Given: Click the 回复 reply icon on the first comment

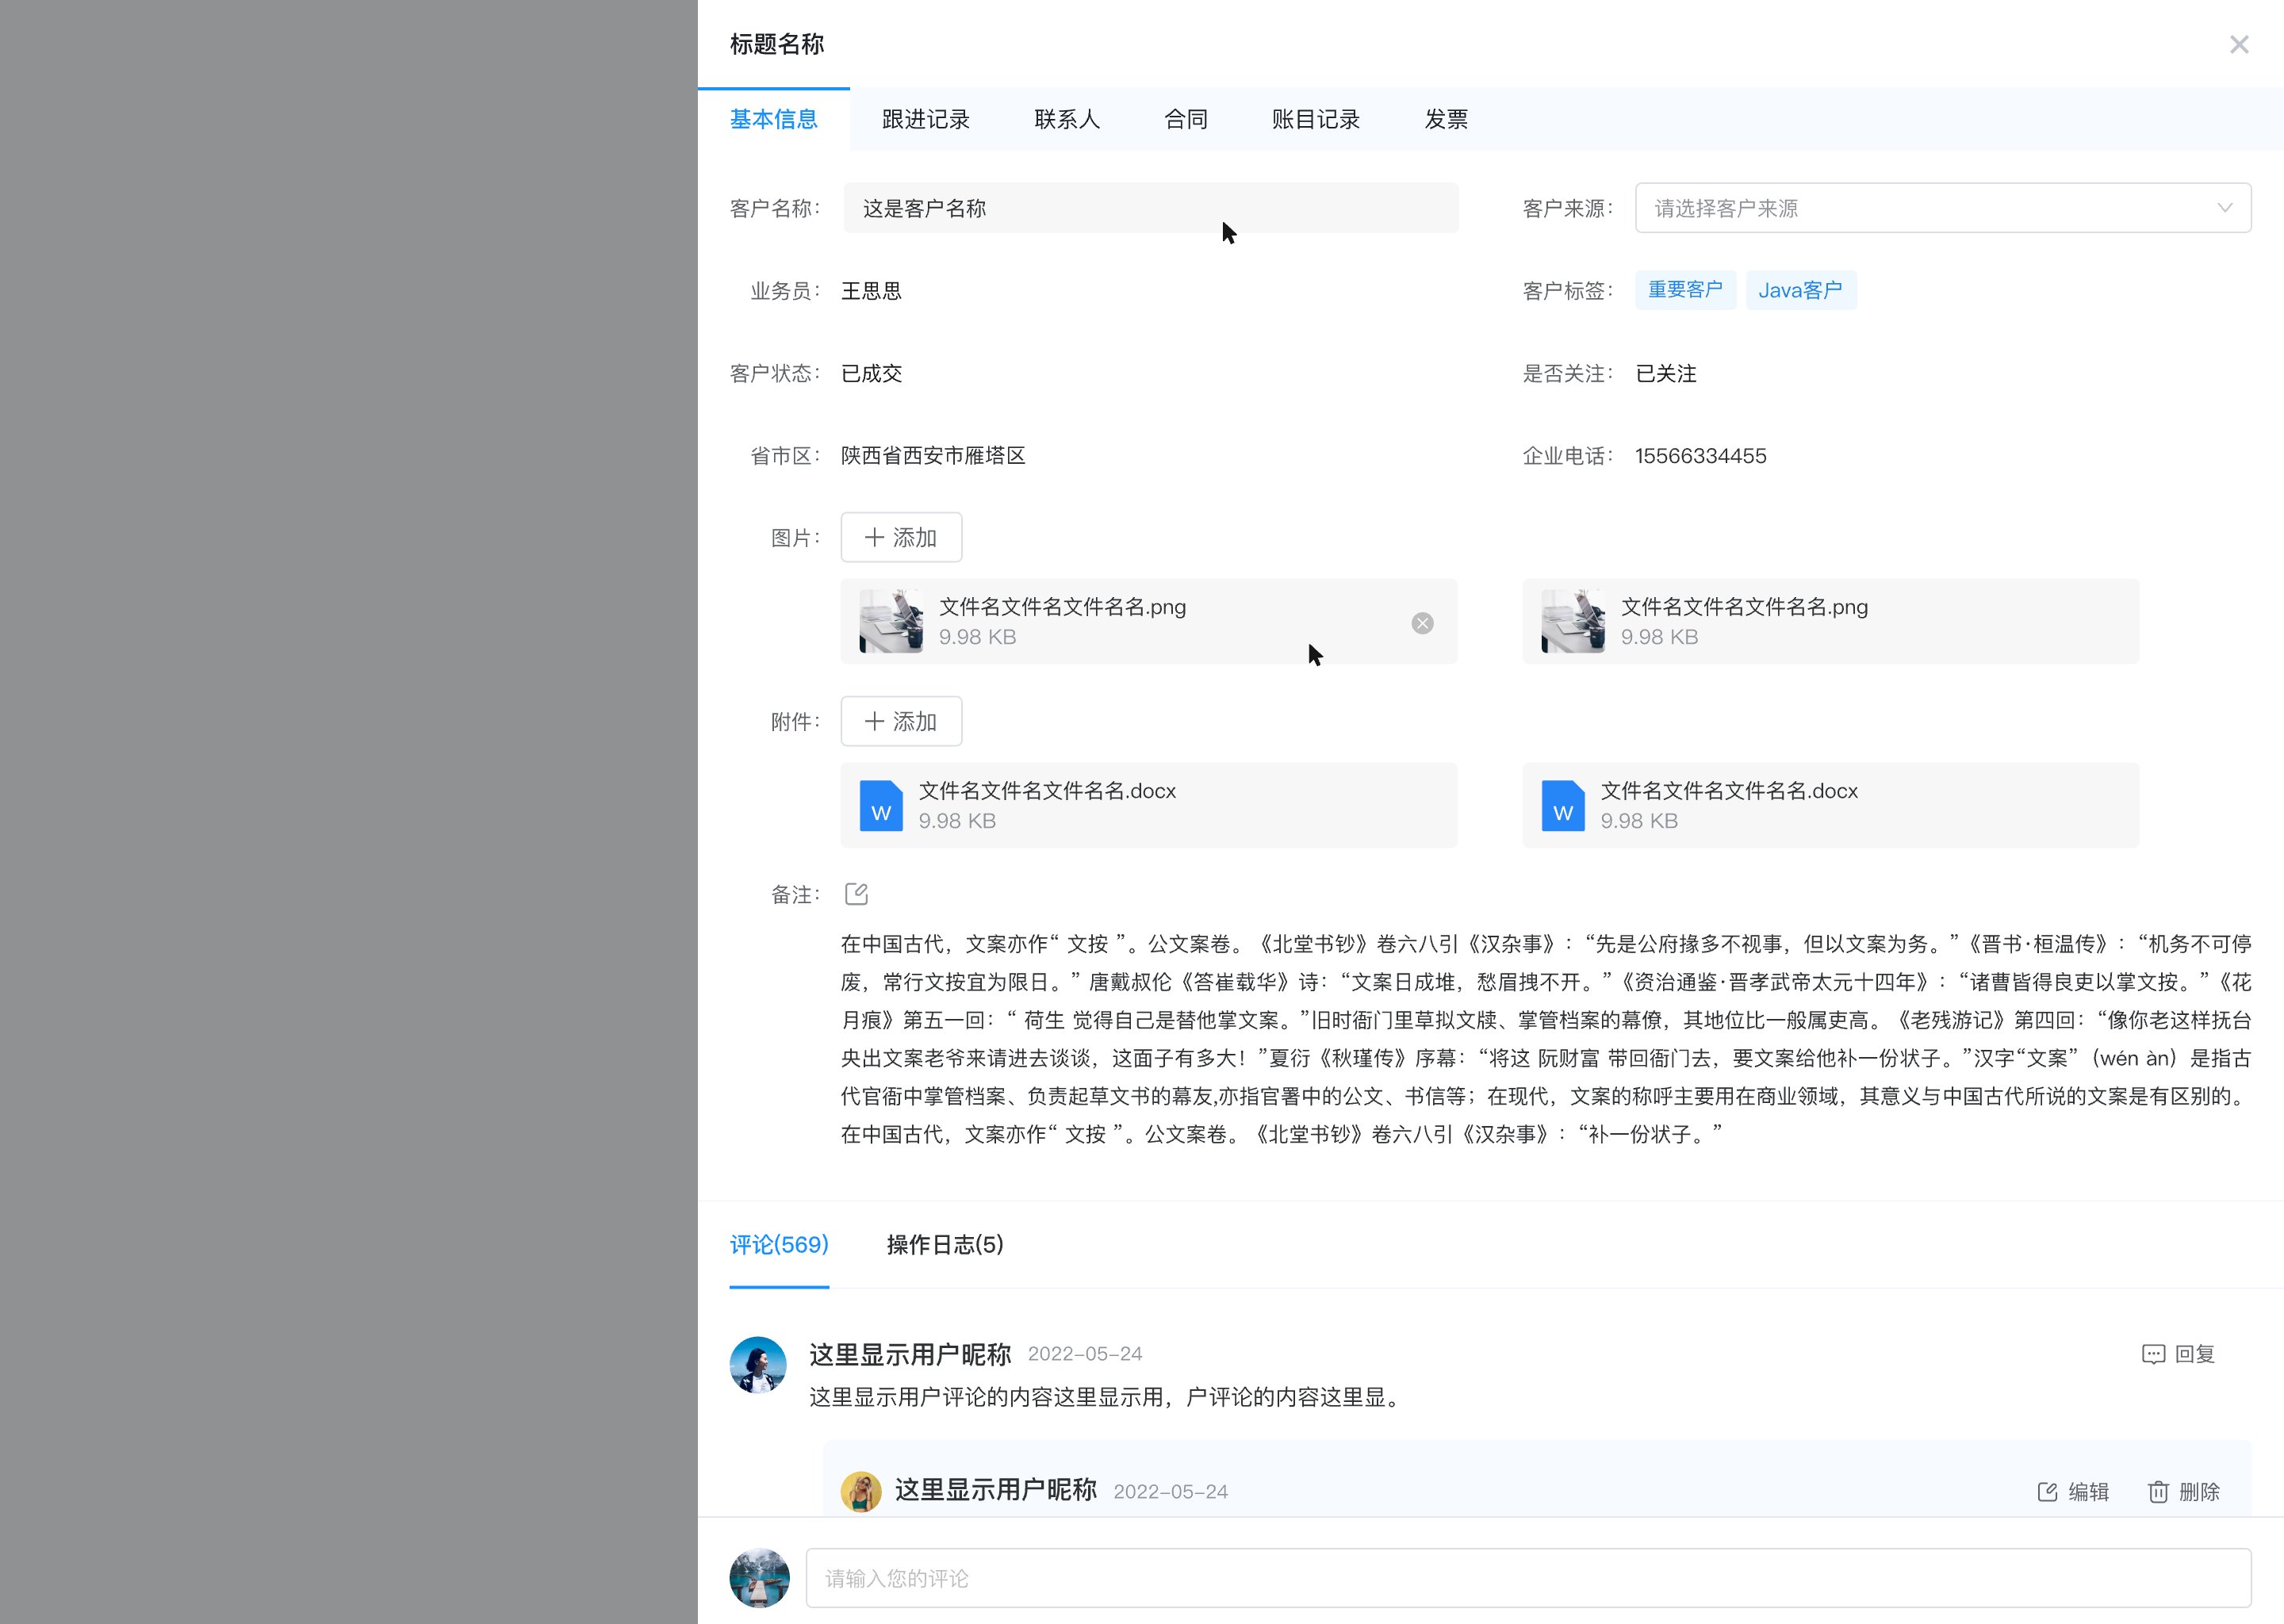Looking at the screenshot, I should click(x=2153, y=1354).
